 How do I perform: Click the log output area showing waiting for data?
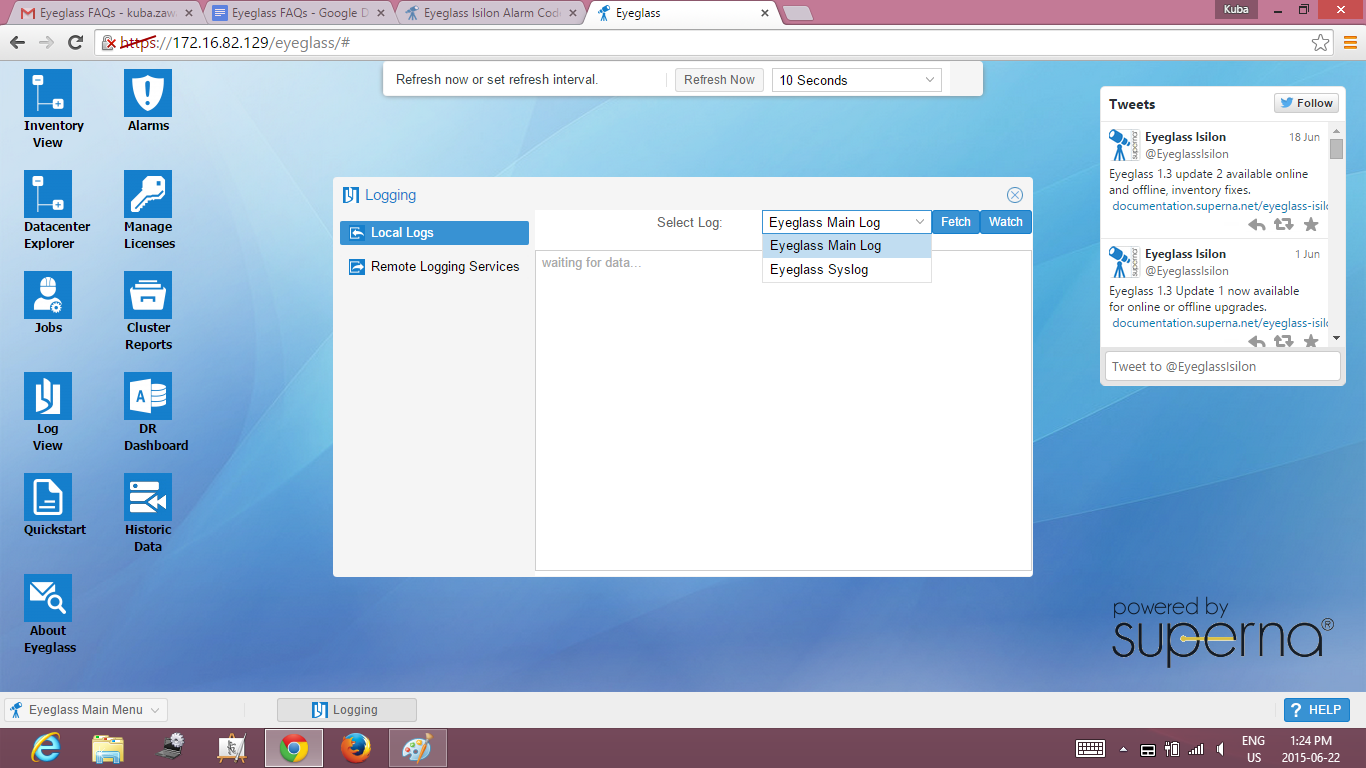[783, 410]
